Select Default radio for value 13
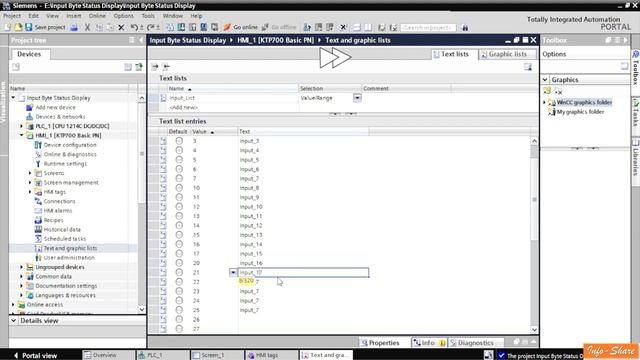 click(x=179, y=216)
